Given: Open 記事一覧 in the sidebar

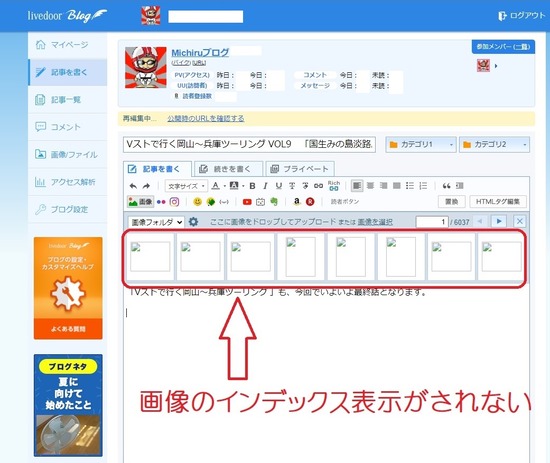Looking at the screenshot, I should (x=68, y=100).
